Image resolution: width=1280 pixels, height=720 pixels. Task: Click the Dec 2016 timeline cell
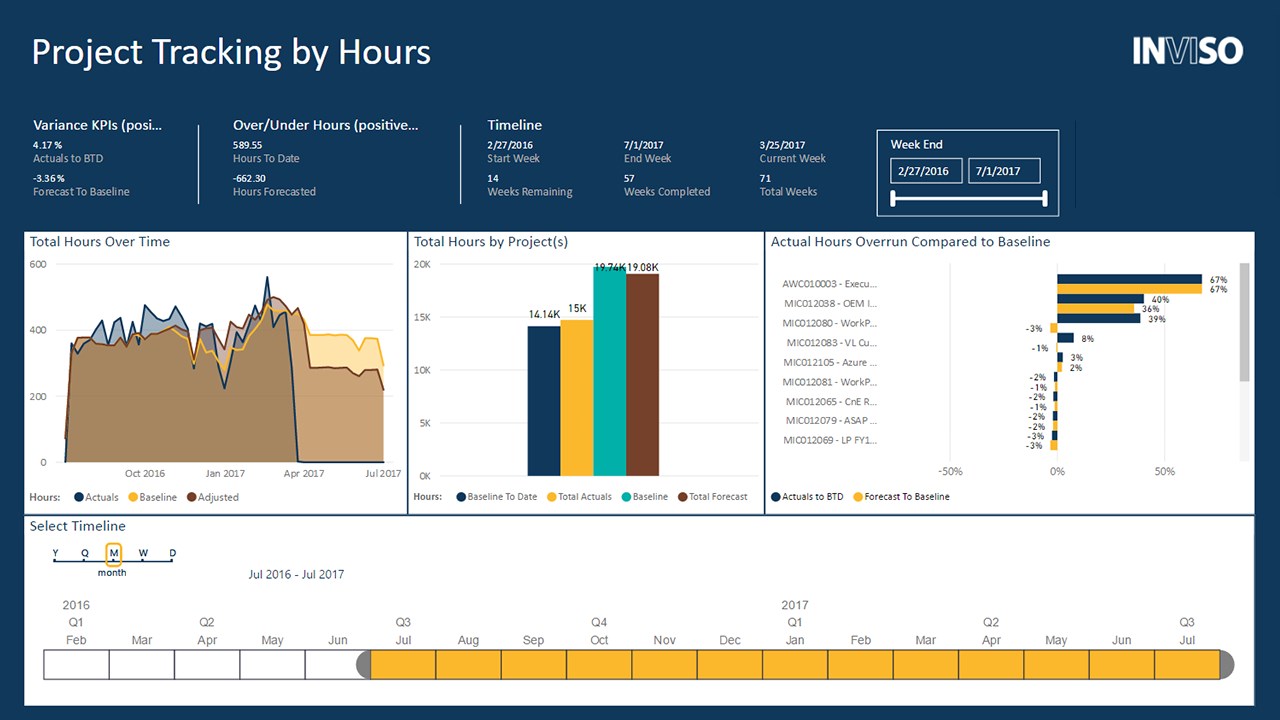[x=730, y=664]
